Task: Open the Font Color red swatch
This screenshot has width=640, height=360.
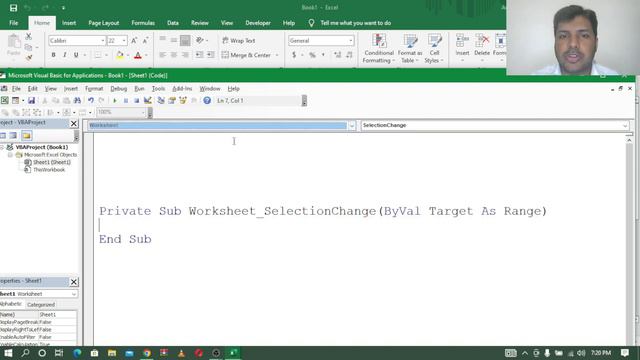Action: click(138, 55)
